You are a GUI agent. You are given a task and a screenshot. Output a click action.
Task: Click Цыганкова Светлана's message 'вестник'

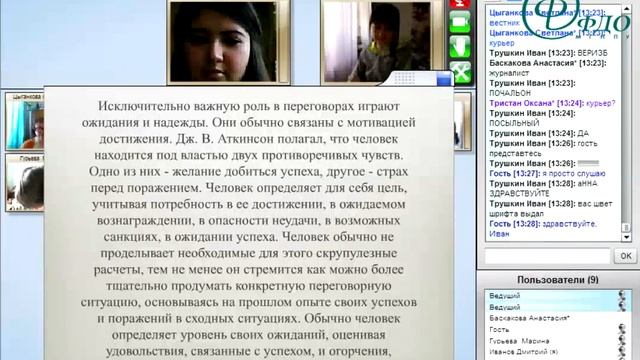click(504, 23)
